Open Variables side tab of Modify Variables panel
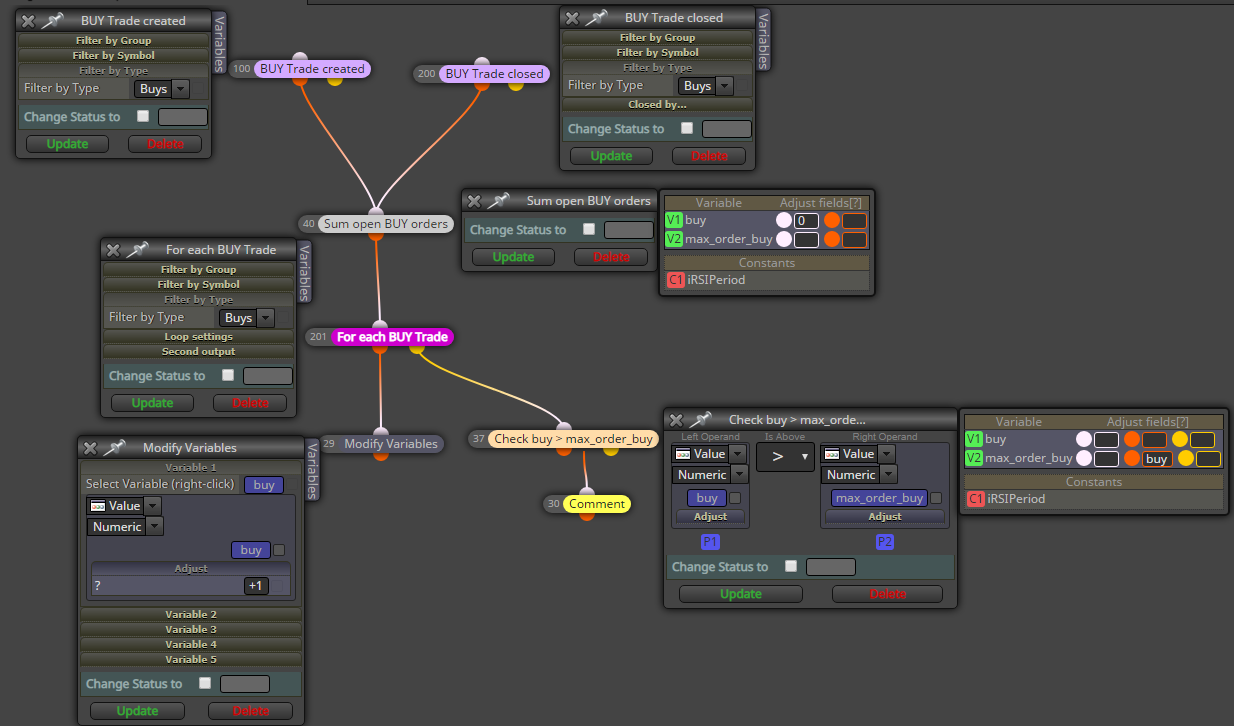Viewport: 1234px width, 726px height. [312, 470]
